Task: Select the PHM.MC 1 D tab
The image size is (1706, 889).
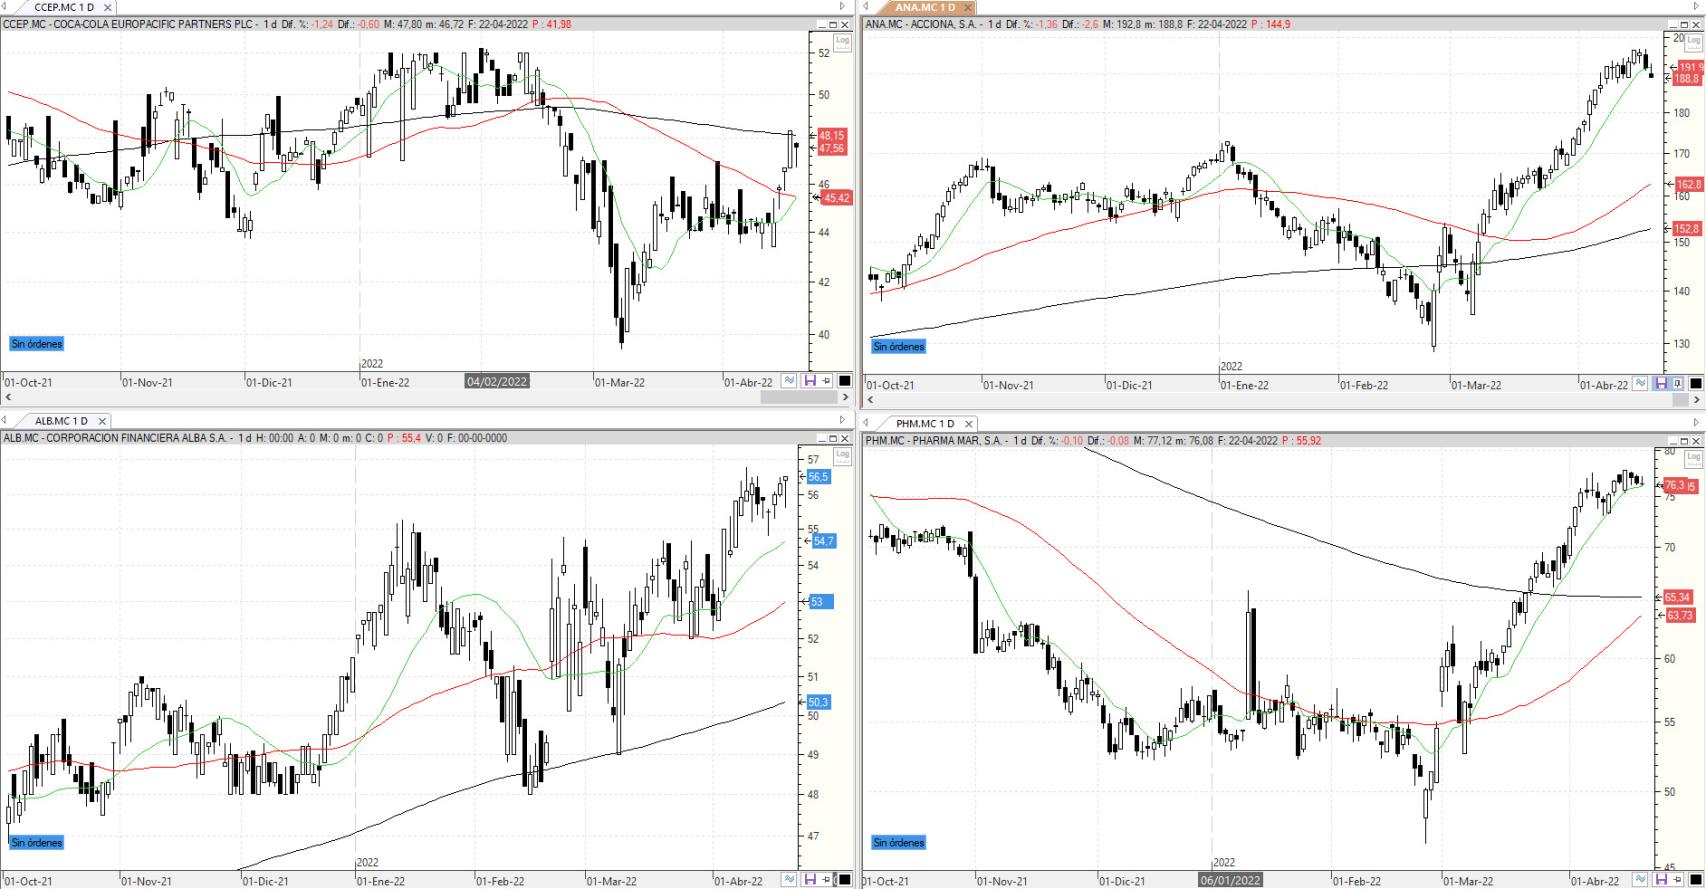Action: [925, 423]
